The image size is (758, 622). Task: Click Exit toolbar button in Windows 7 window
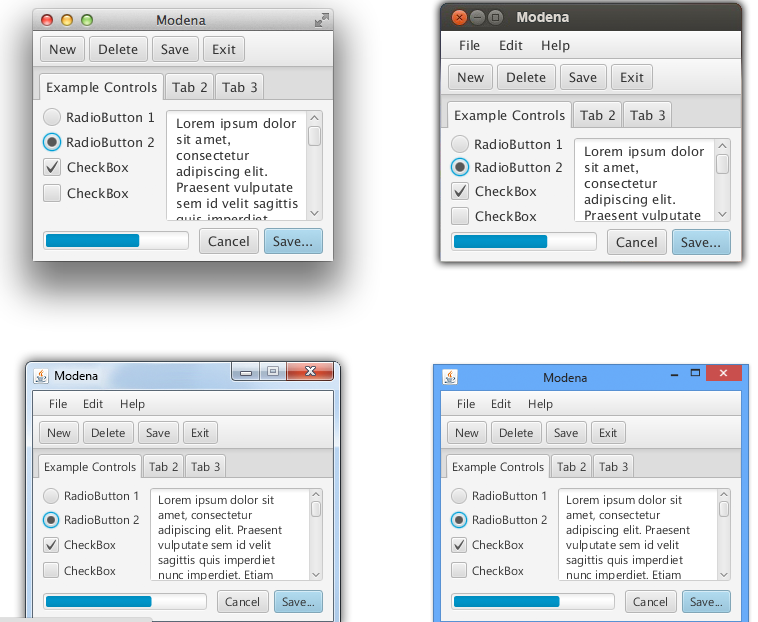point(200,433)
